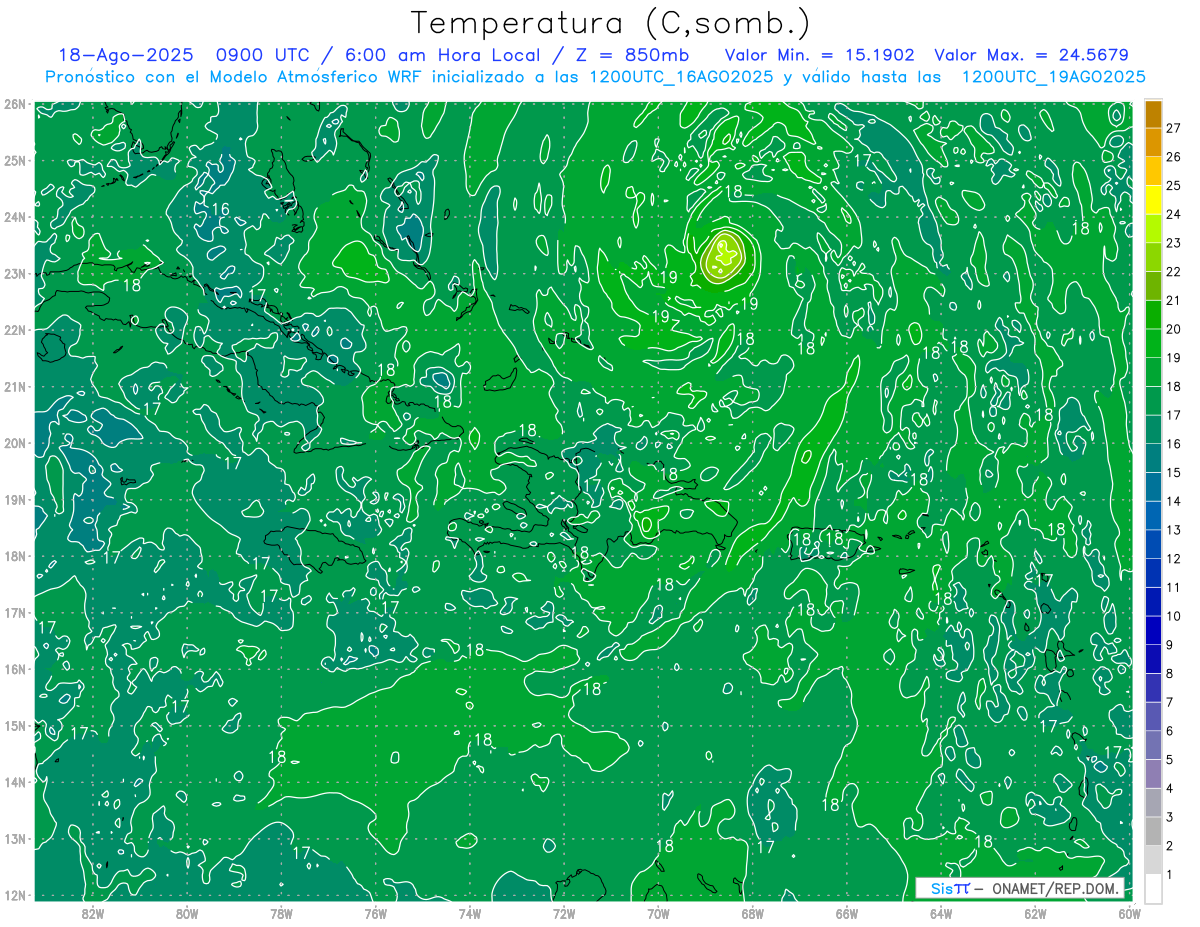Click the latitude label "26N"
1200x927 pixels.
click(14, 104)
